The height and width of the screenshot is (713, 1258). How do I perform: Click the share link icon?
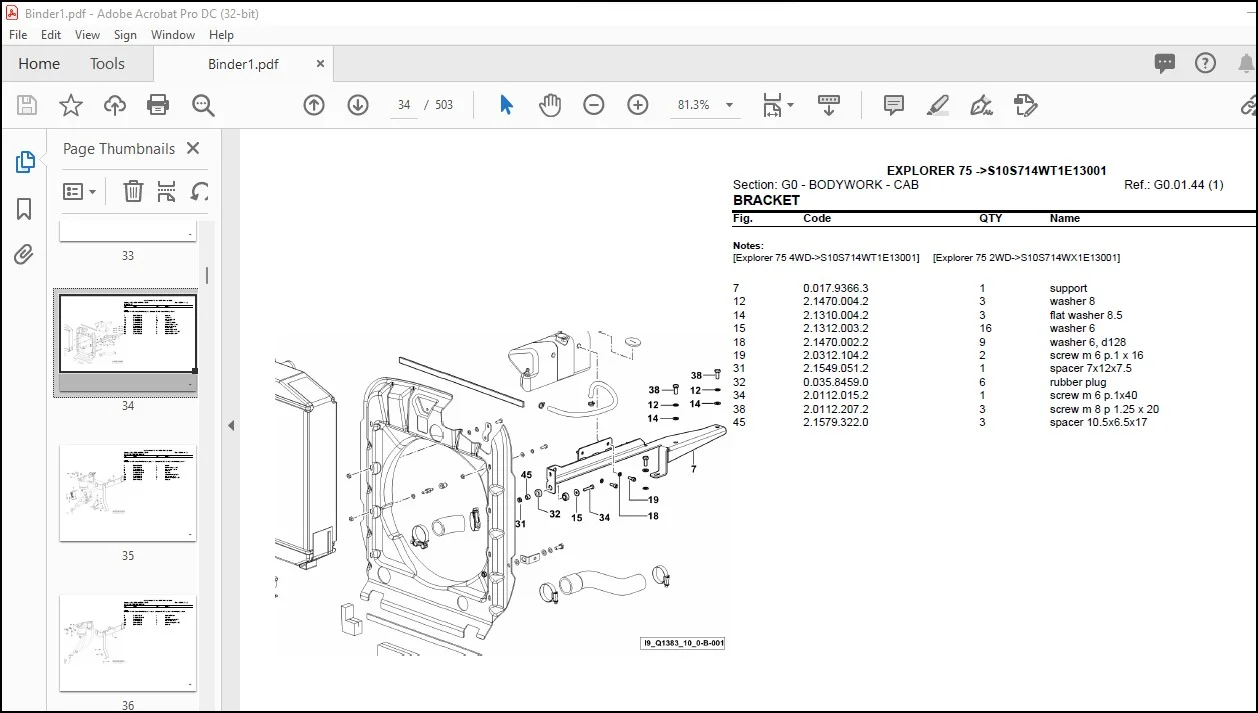coord(1248,105)
